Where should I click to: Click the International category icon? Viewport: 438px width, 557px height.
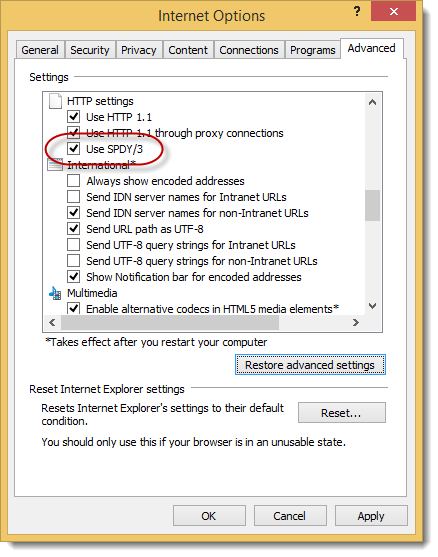point(55,165)
